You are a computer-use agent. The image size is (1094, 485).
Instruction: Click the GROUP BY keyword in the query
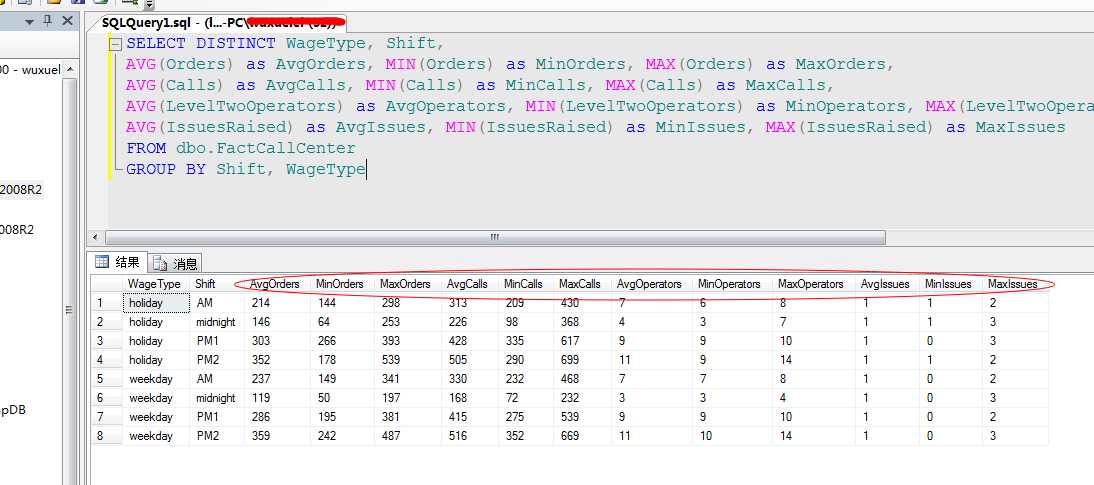[x=166, y=169]
